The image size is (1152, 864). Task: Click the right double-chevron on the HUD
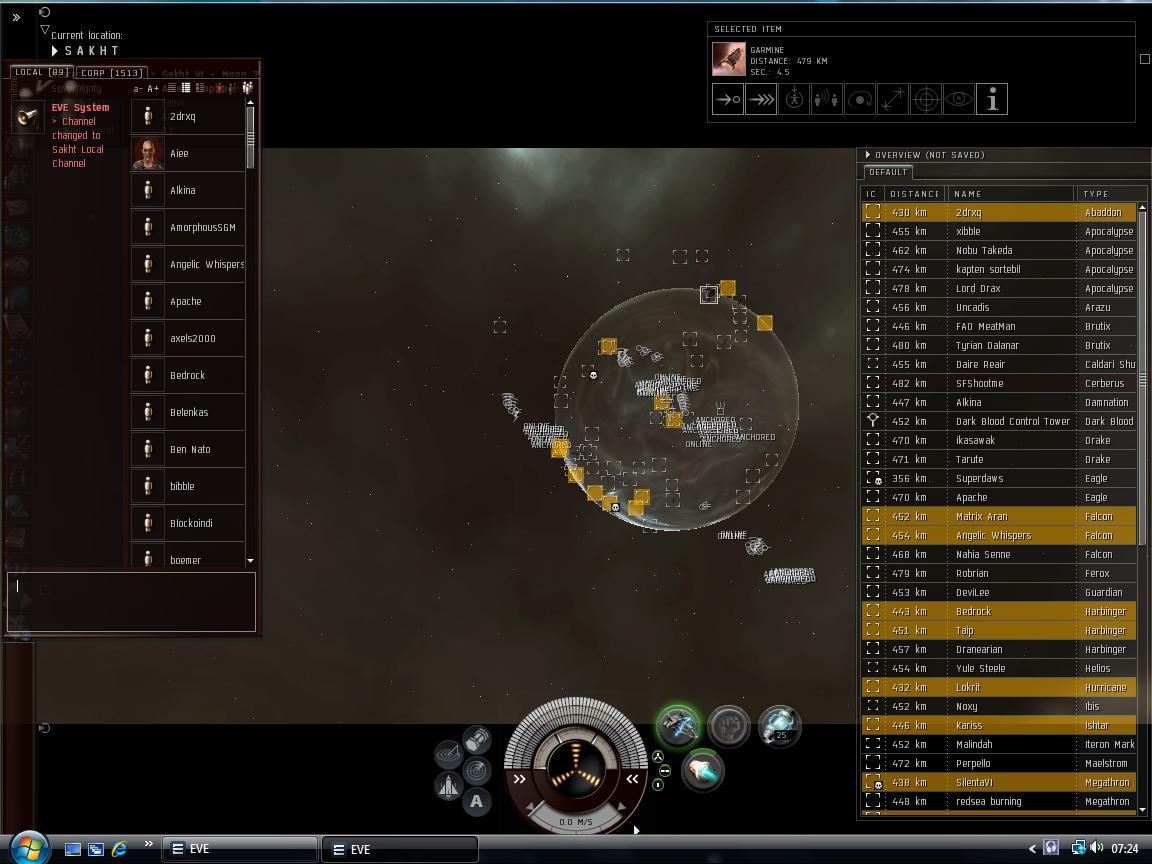[632, 779]
